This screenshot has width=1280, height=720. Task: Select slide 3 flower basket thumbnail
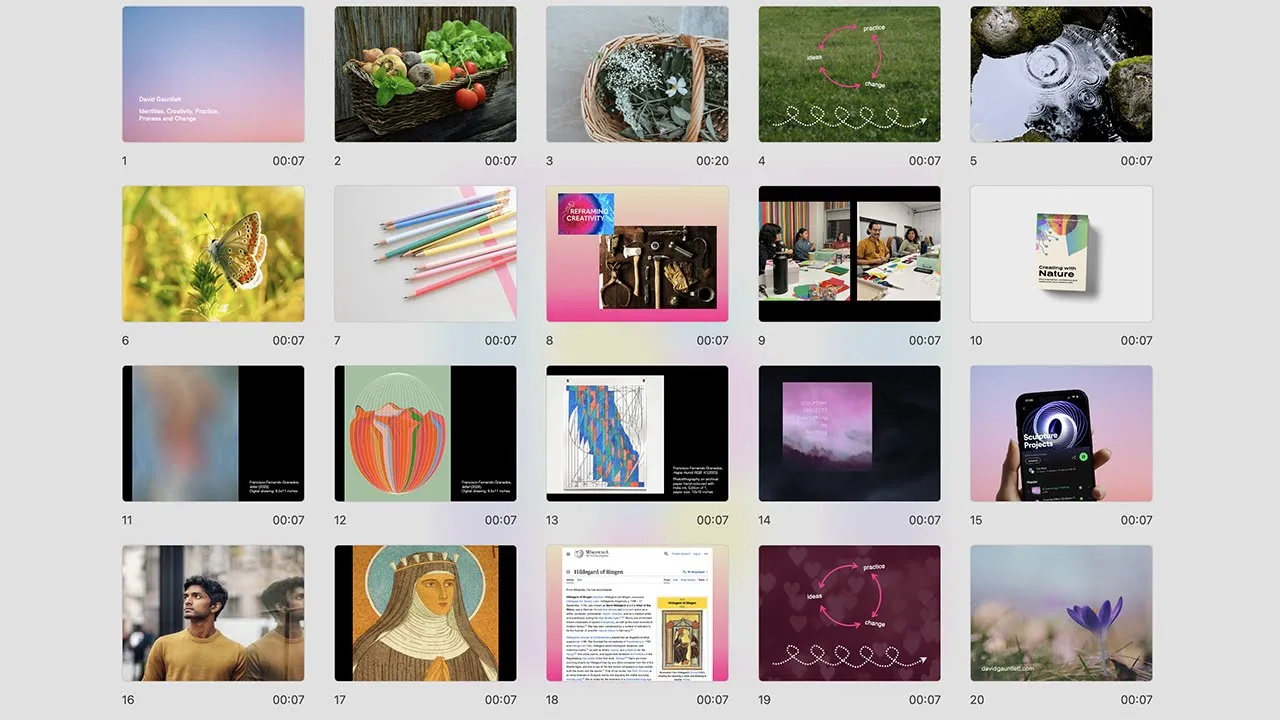pos(637,74)
